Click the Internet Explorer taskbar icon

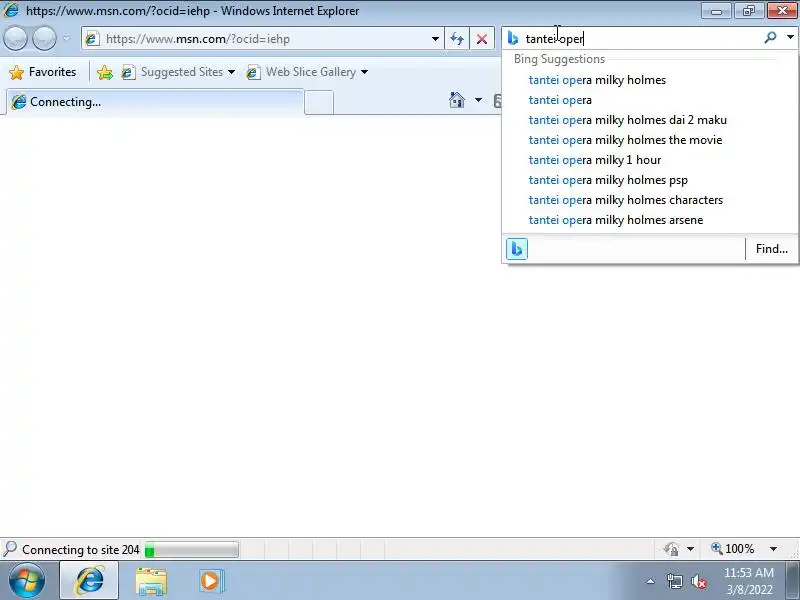[x=90, y=581]
